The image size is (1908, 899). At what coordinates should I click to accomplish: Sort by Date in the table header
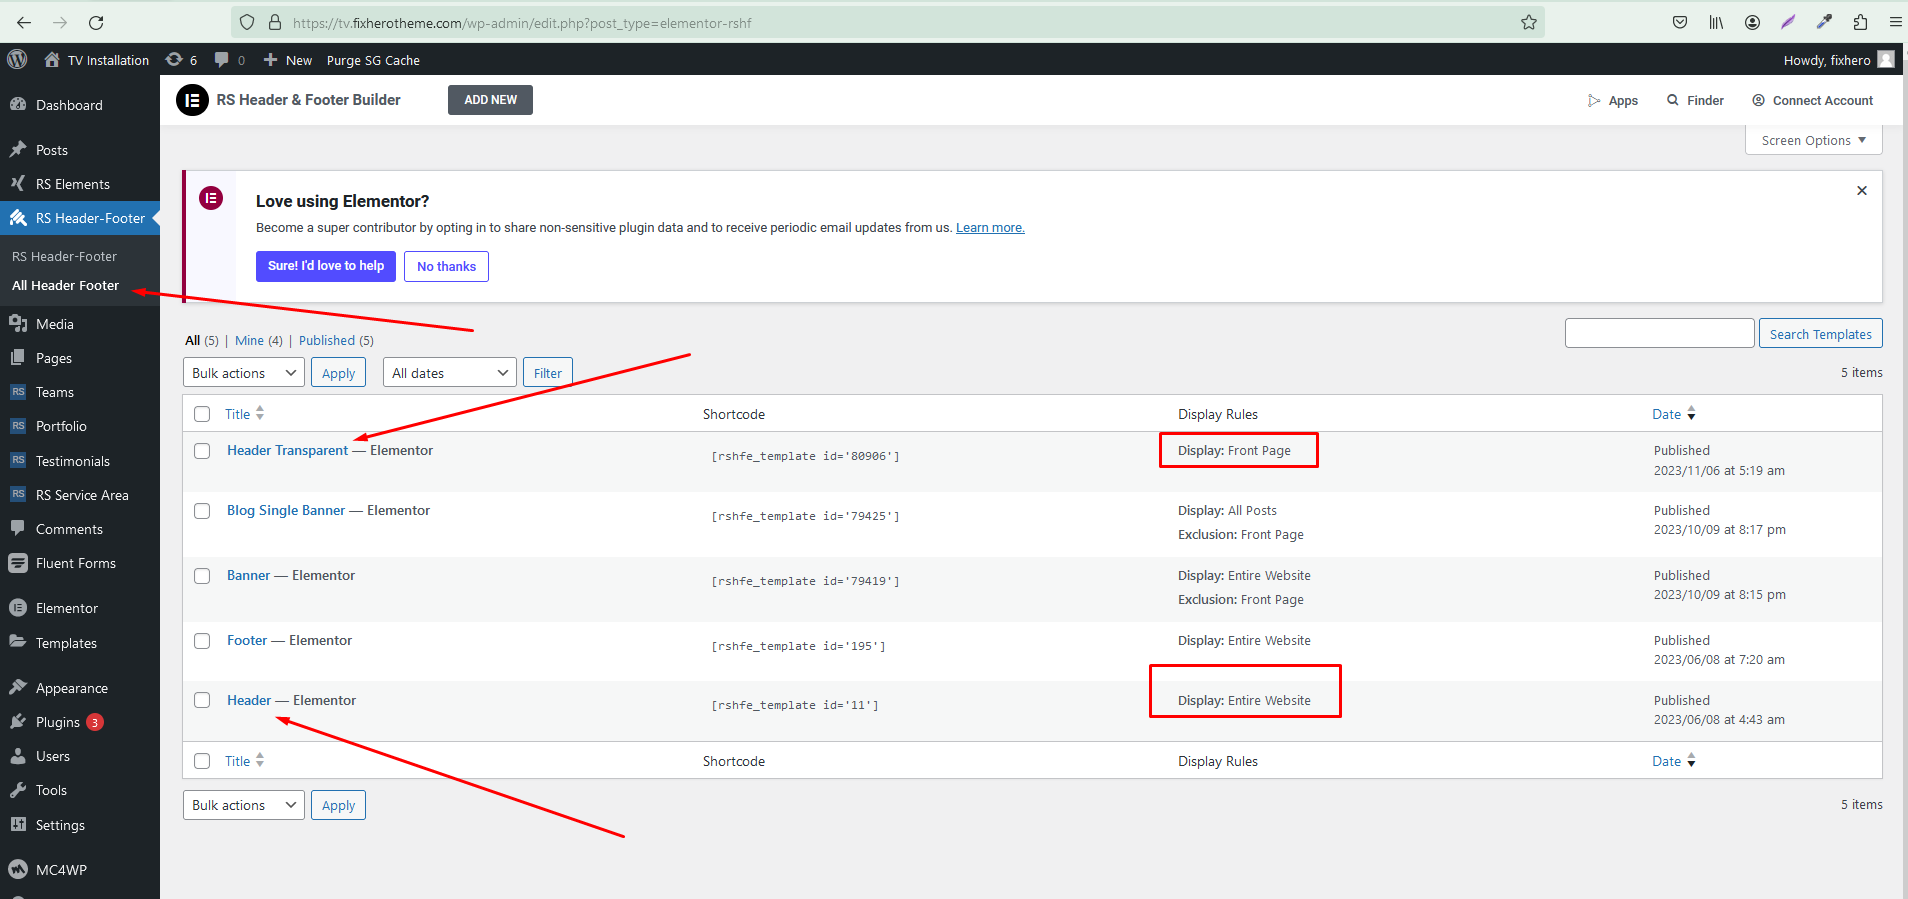(x=1674, y=414)
